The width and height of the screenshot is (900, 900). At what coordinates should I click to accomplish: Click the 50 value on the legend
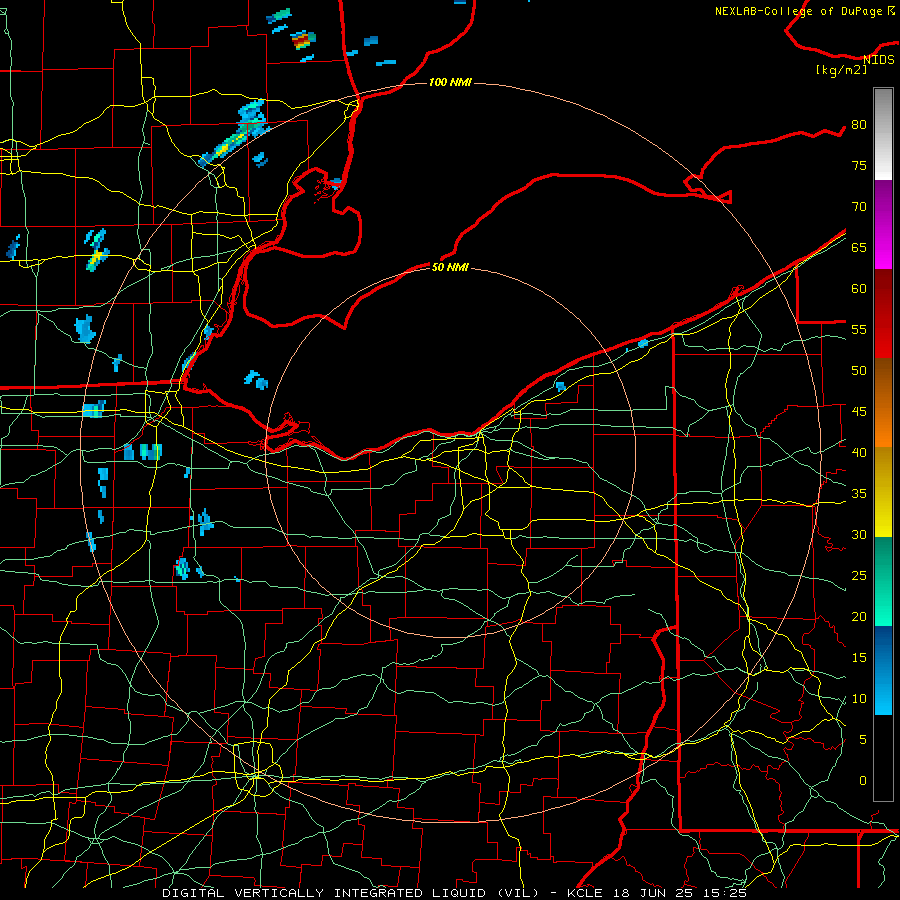[859, 370]
